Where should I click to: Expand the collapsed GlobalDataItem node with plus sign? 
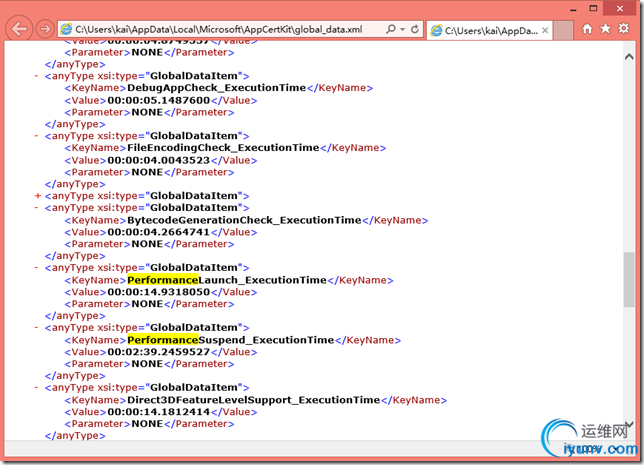38,196
